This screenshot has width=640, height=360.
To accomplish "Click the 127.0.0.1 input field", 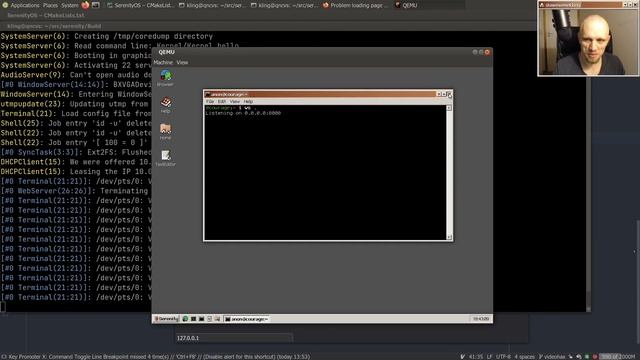I will [234, 338].
